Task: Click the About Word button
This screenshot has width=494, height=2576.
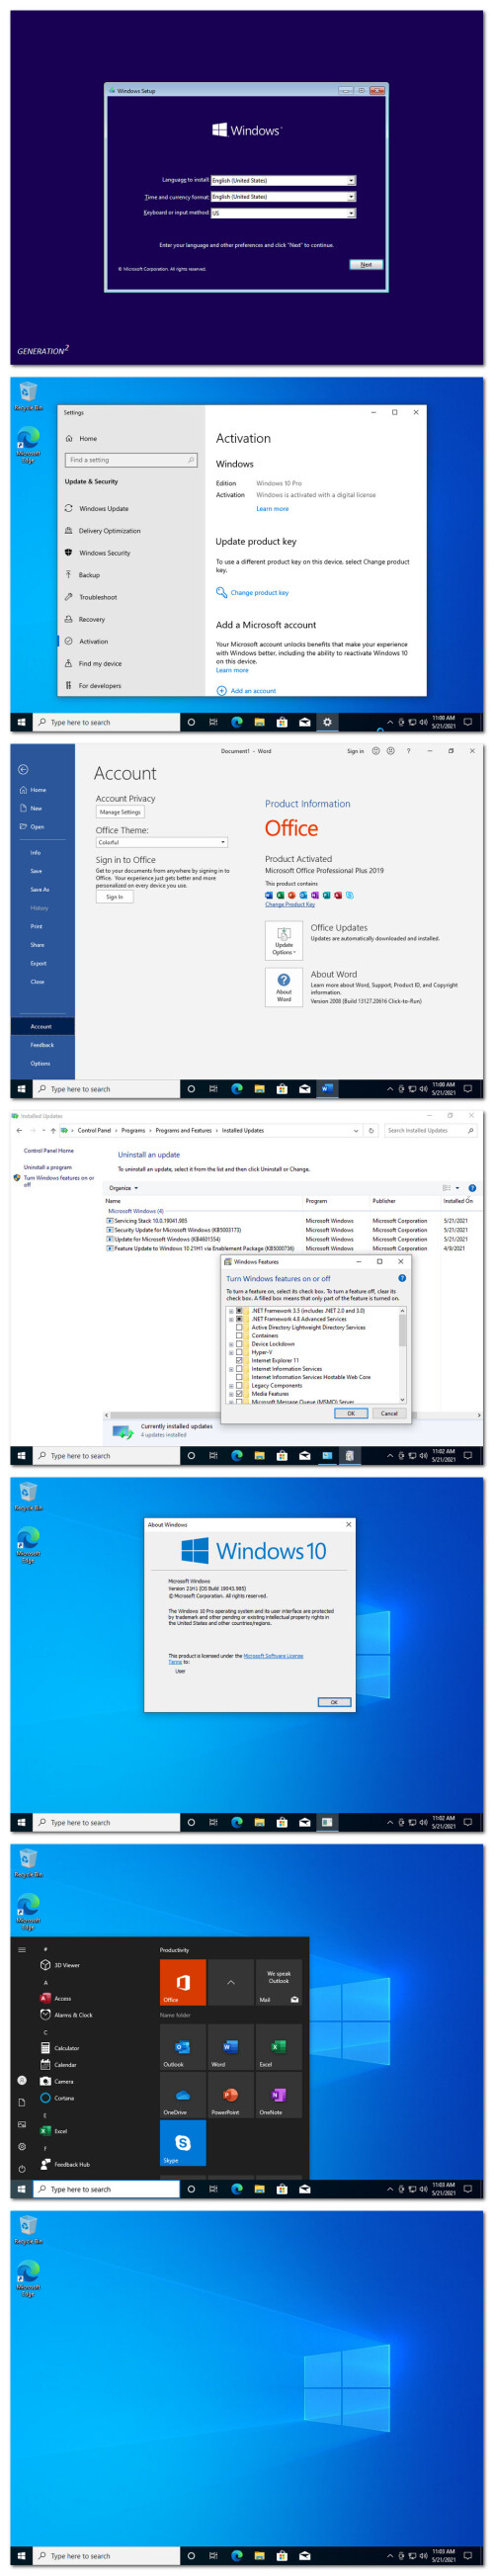Action: [284, 987]
